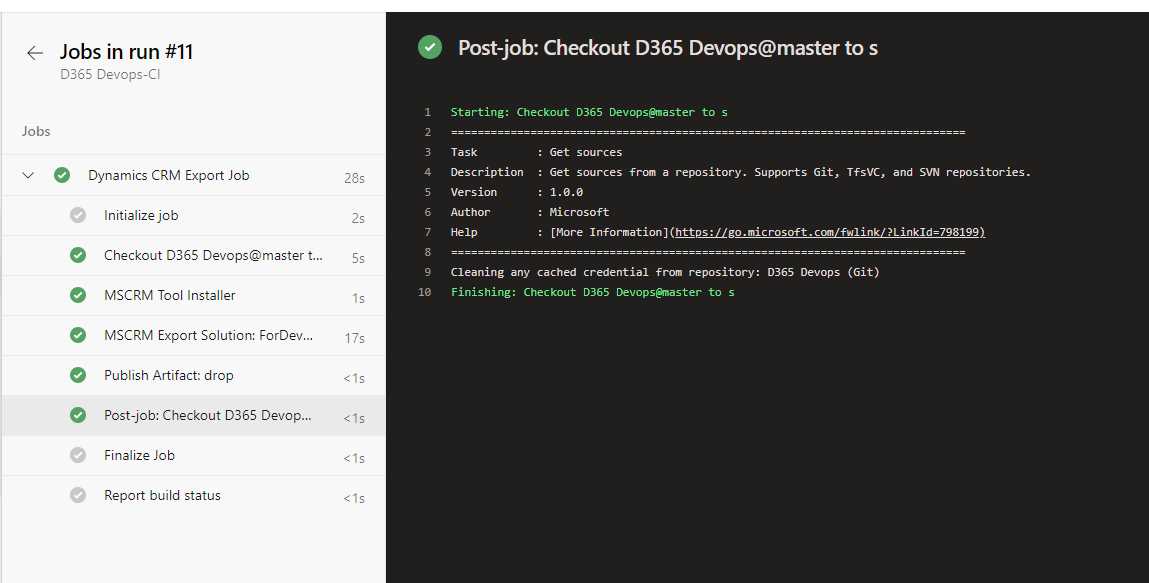This screenshot has width=1149, height=583.
Task: Click log line 4 Description text
Action: tap(740, 172)
